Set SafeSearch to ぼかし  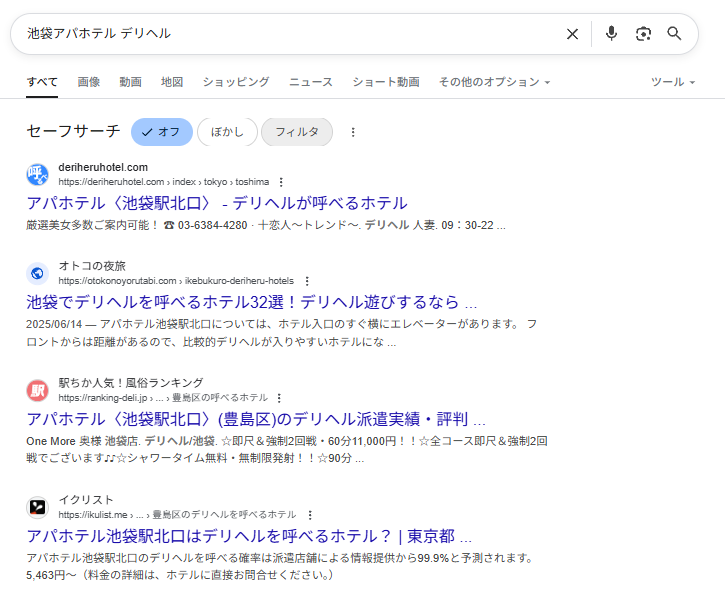tap(227, 132)
